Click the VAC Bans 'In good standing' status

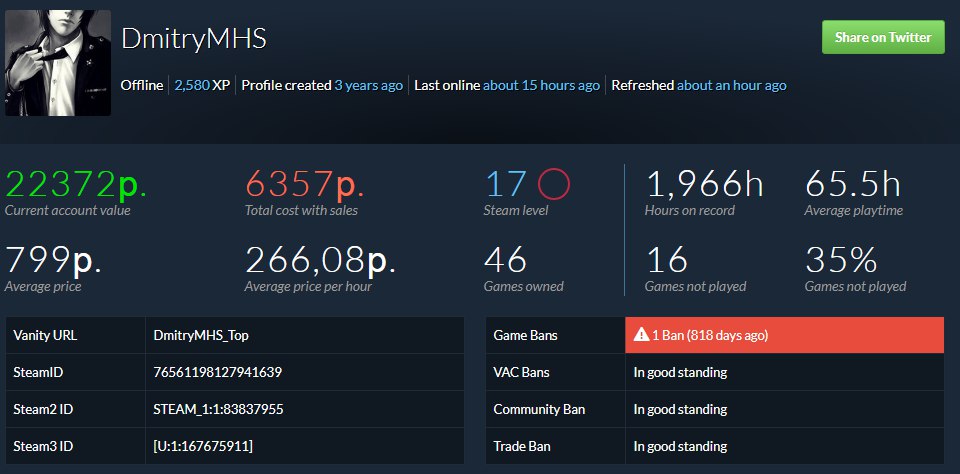point(680,373)
